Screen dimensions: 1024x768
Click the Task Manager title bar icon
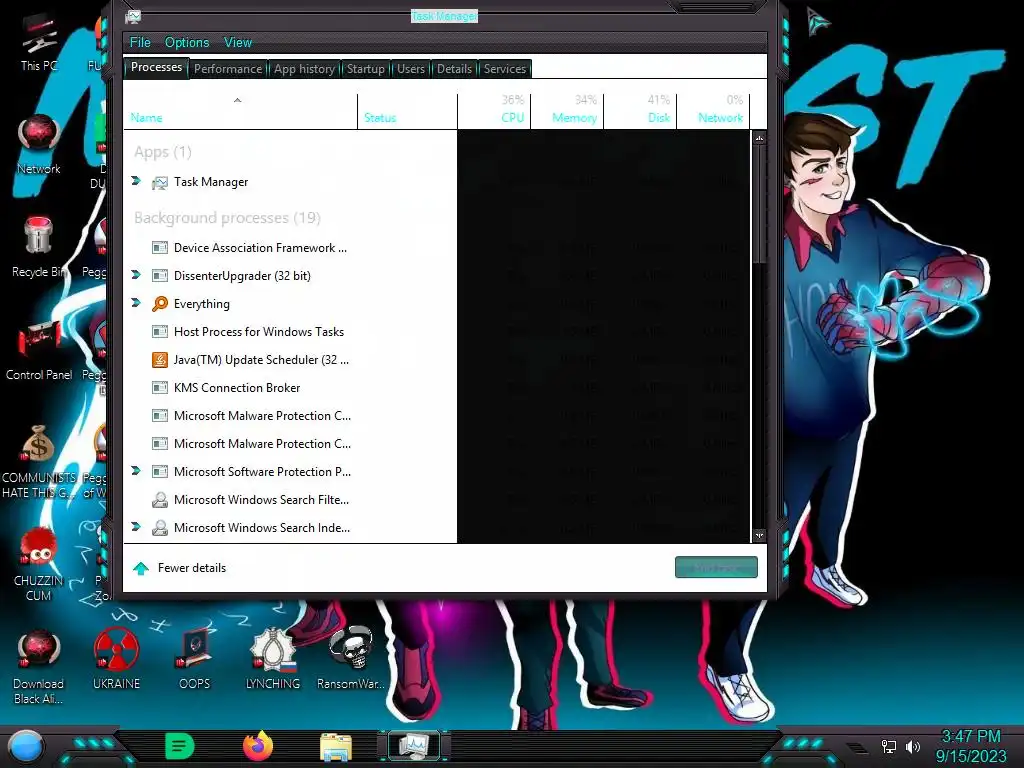(x=133, y=16)
